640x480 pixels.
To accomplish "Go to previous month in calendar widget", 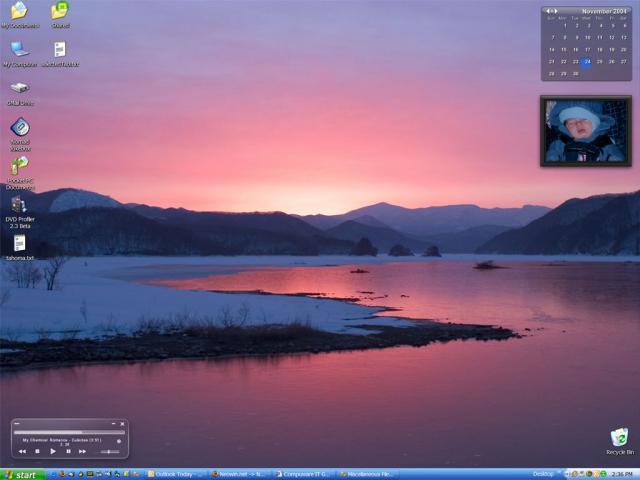I will click(548, 11).
